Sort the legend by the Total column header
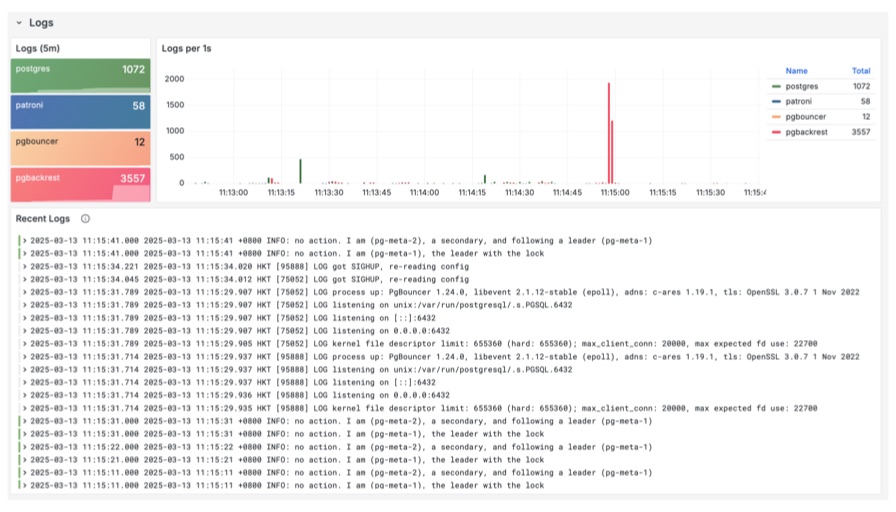This screenshot has width=896, height=512. tap(859, 71)
